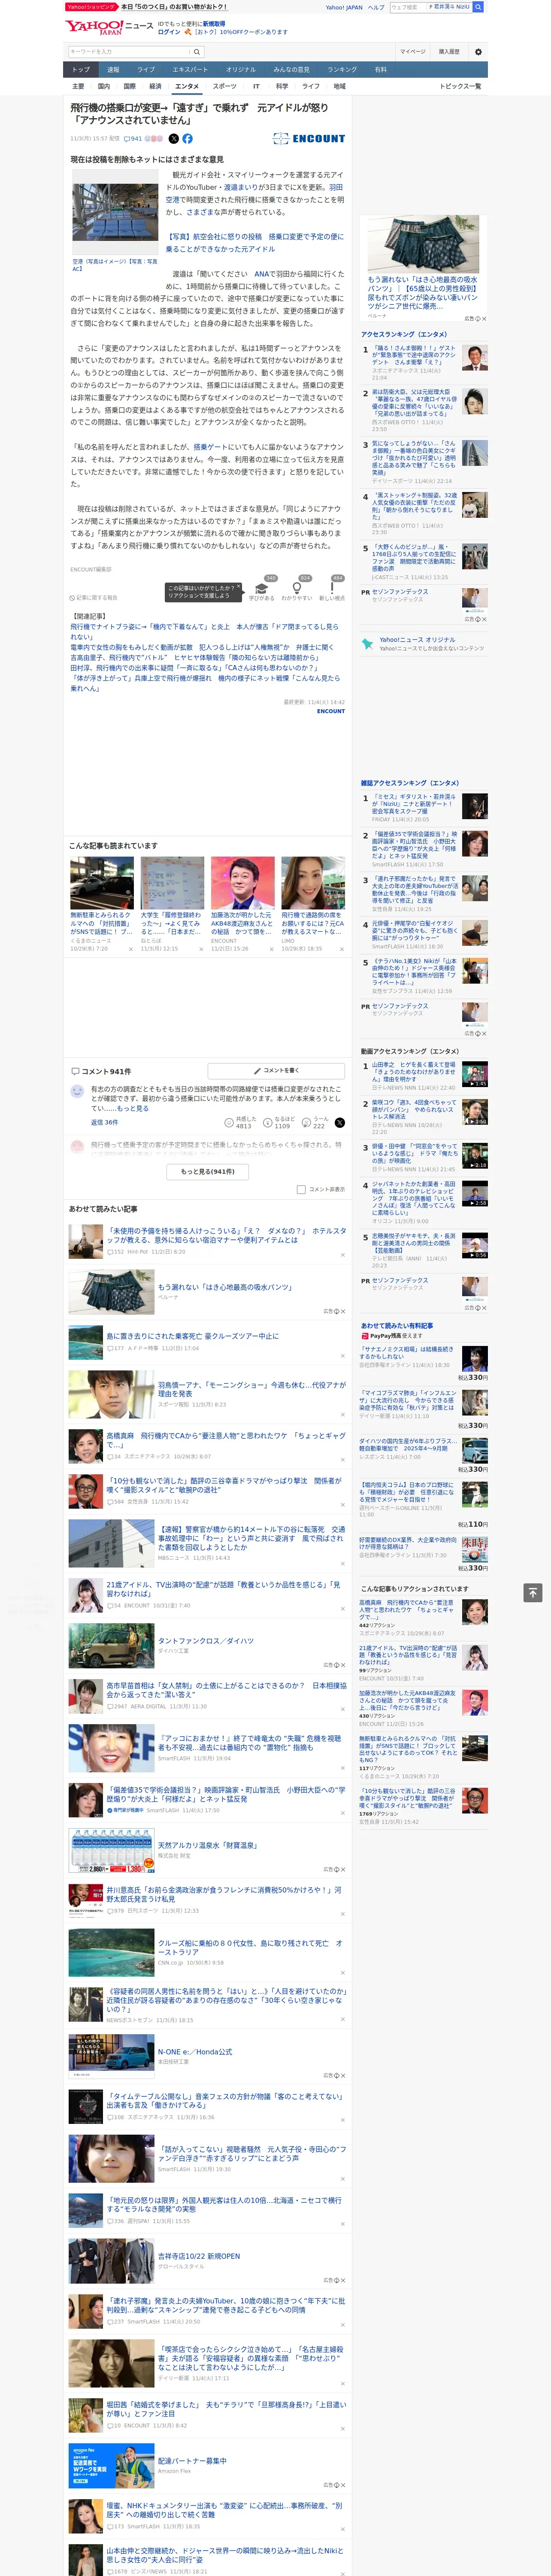Open the みんなの意見 tab
The image size is (551, 2576).
291,70
